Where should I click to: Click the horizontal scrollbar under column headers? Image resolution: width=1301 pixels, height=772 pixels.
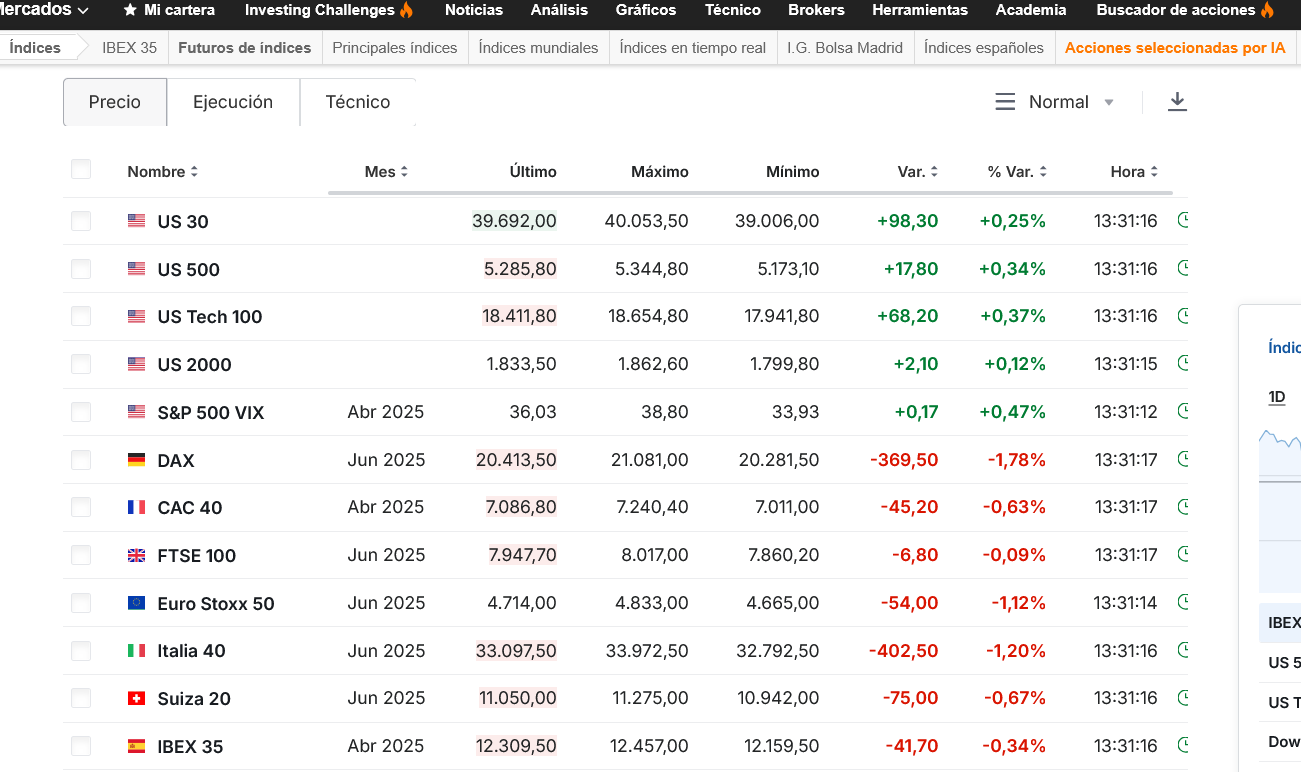tap(750, 192)
